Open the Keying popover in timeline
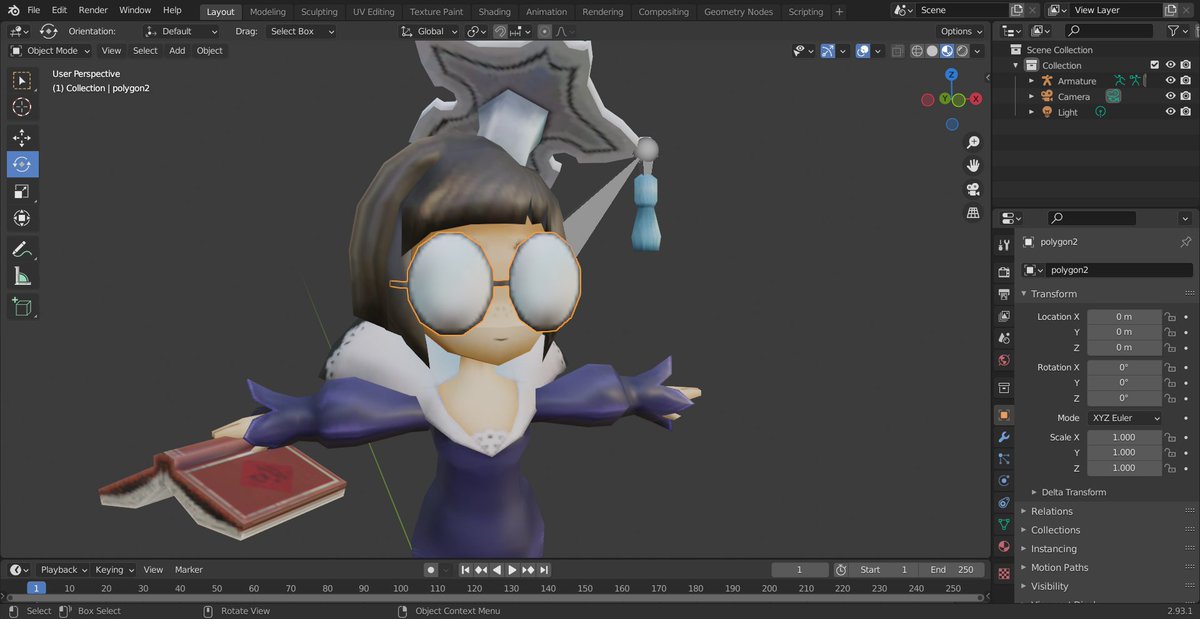The image size is (1200, 619). click(114, 569)
